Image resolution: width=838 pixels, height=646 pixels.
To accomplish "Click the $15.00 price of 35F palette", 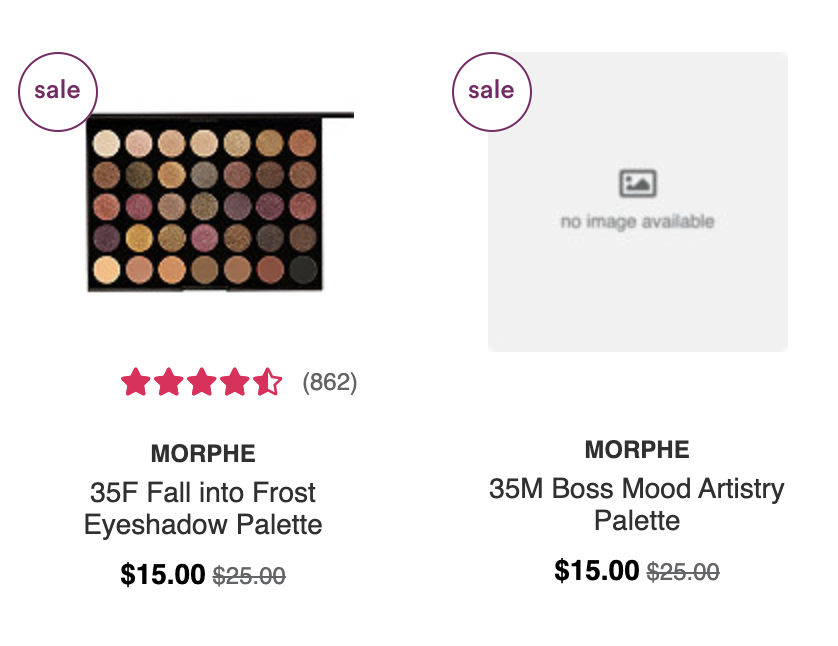I will (163, 575).
